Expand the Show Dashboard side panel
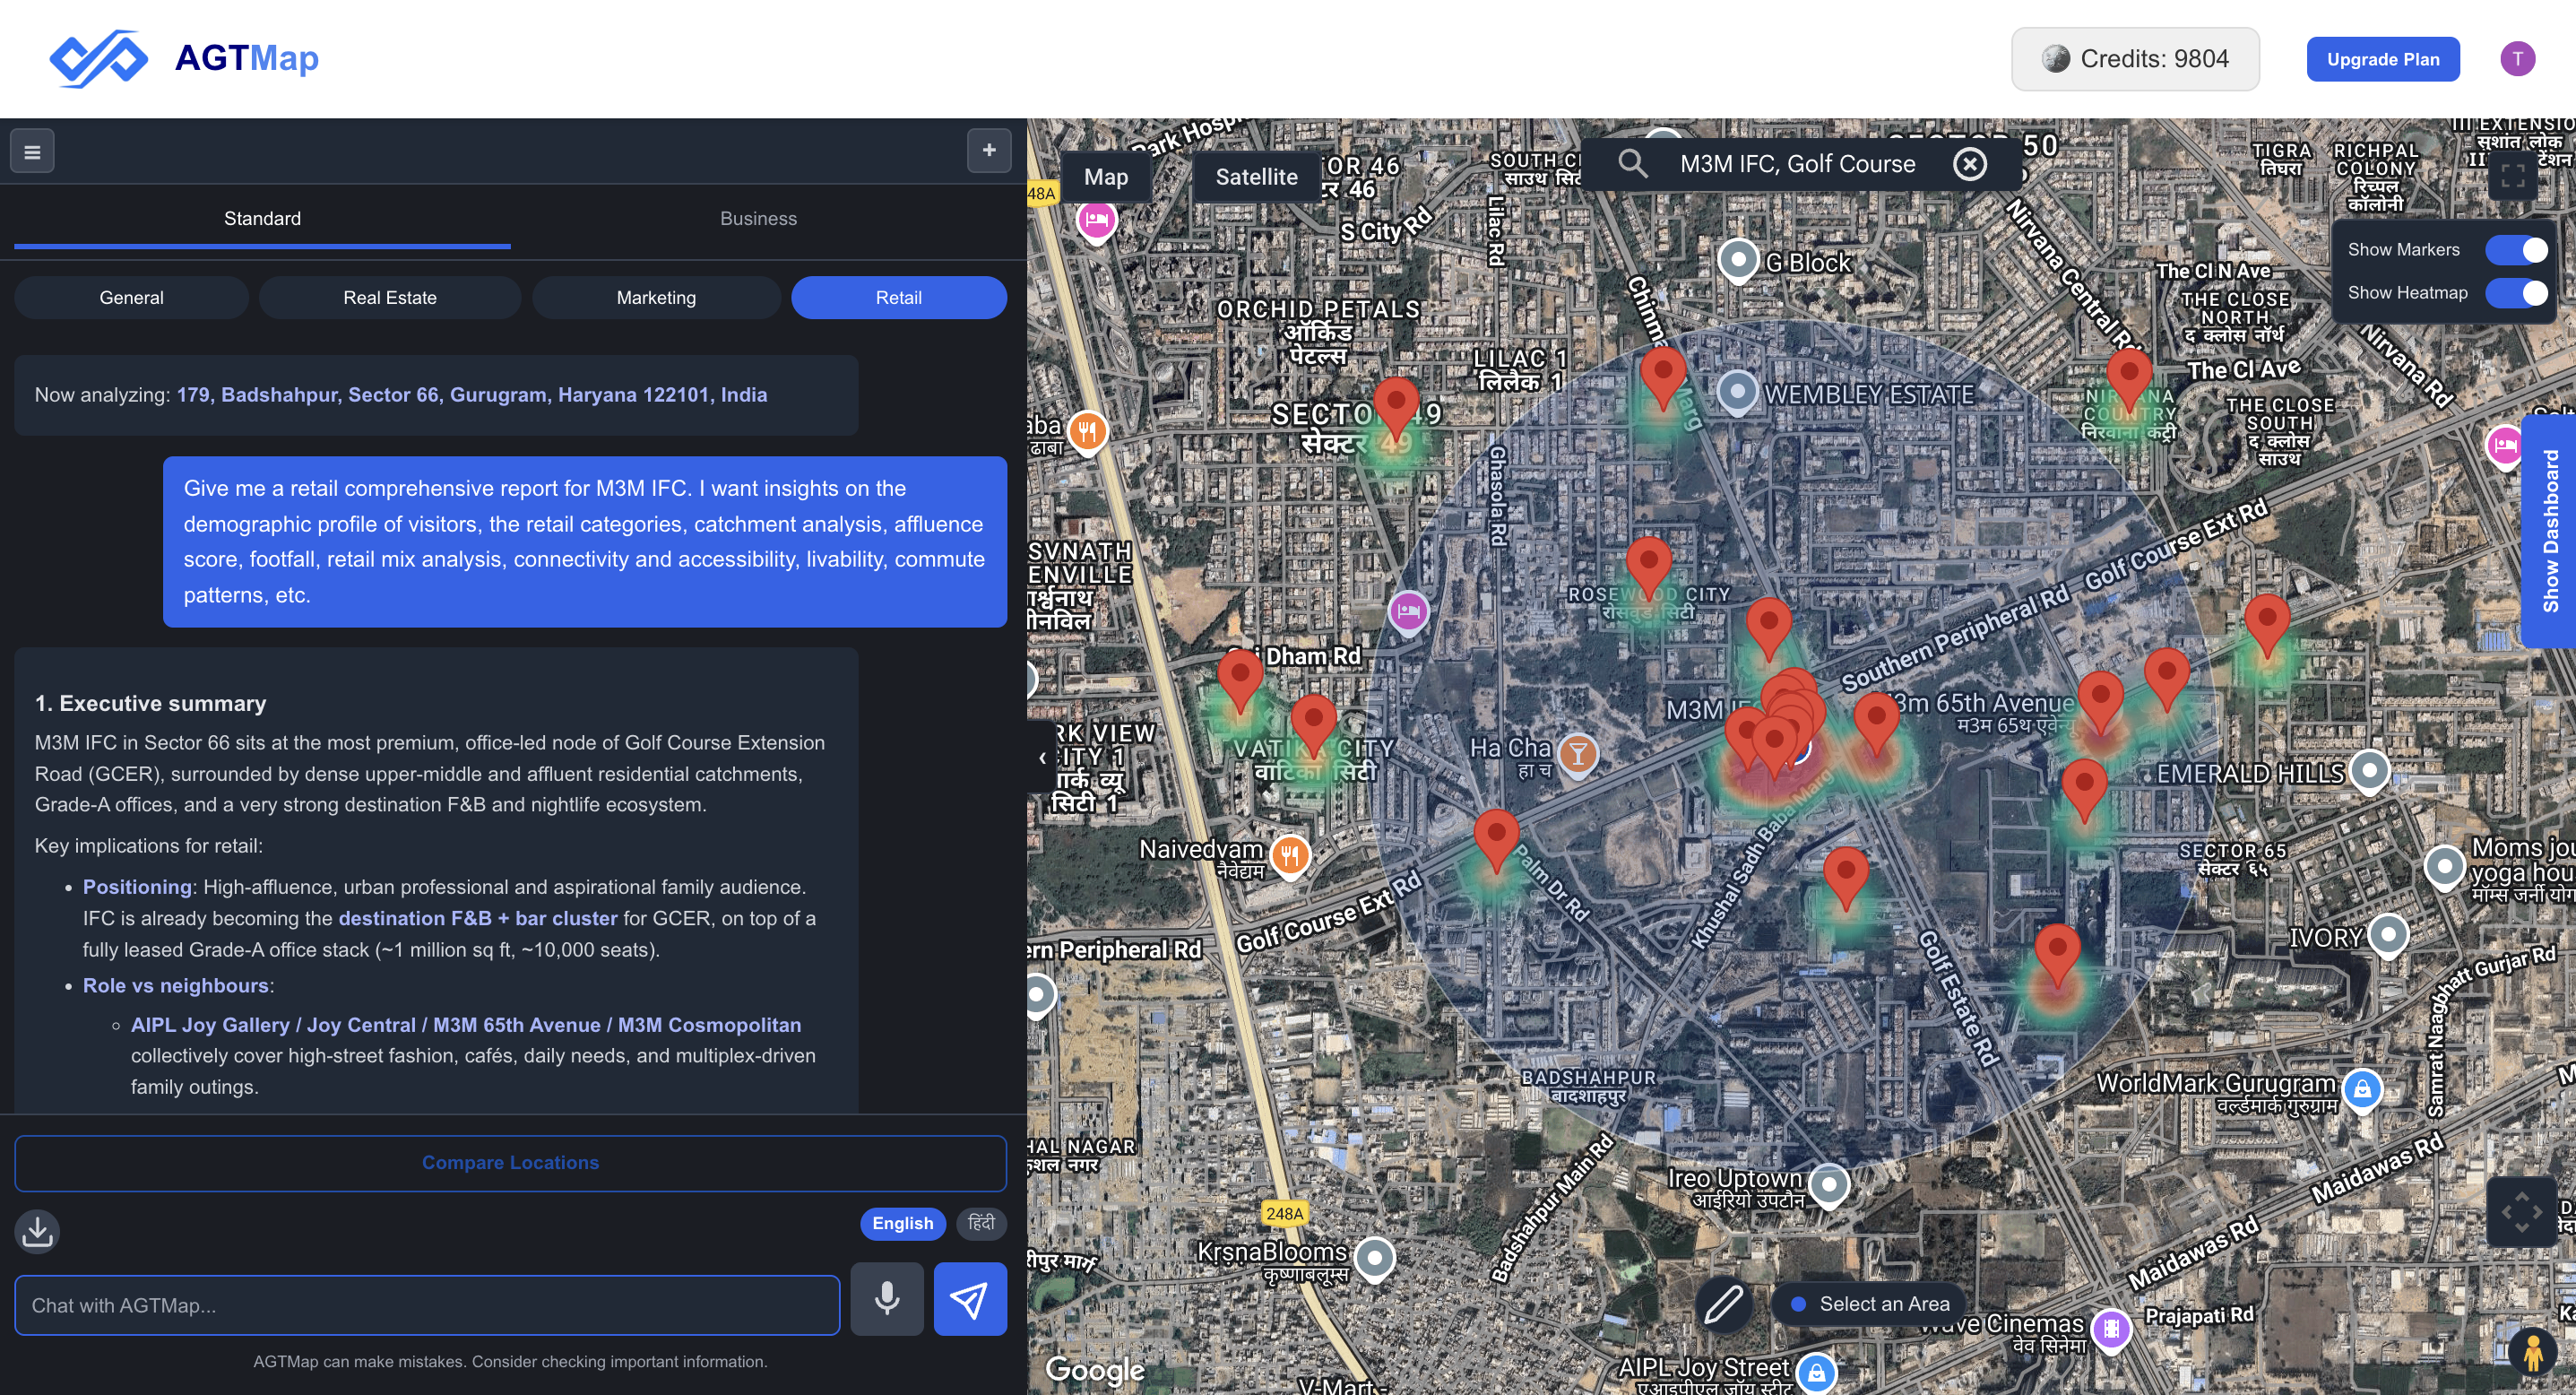Image resolution: width=2576 pixels, height=1395 pixels. (x=2550, y=531)
